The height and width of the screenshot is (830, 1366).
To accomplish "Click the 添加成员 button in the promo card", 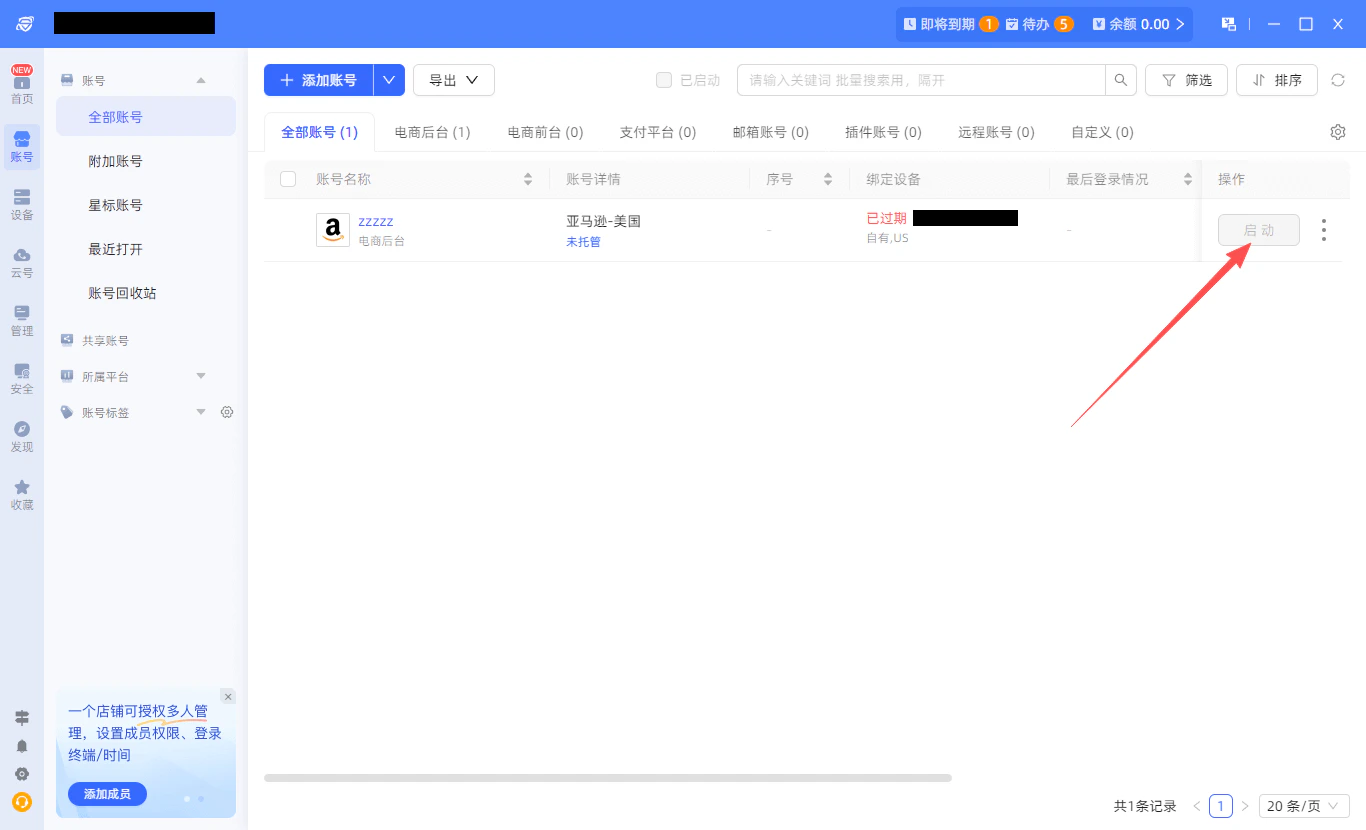I will [106, 793].
